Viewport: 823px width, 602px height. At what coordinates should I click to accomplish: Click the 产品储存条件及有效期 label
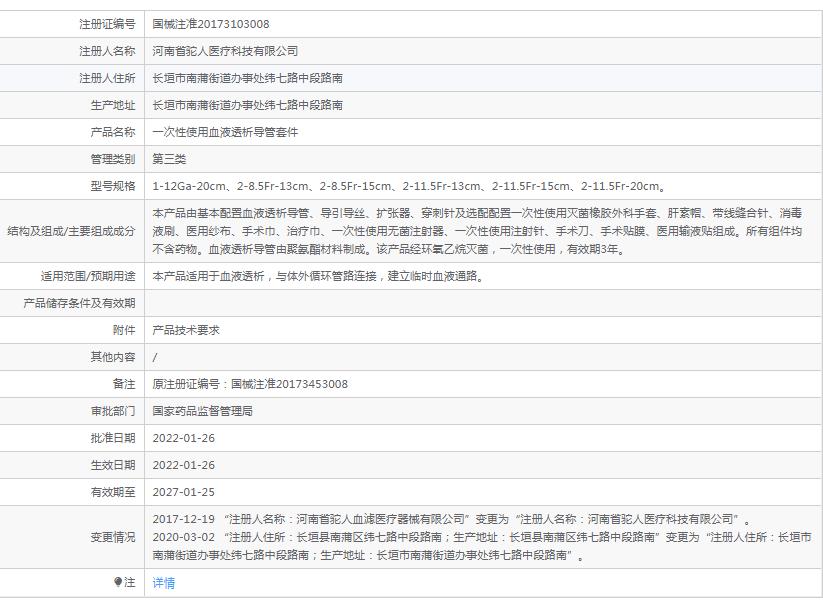click(x=79, y=303)
